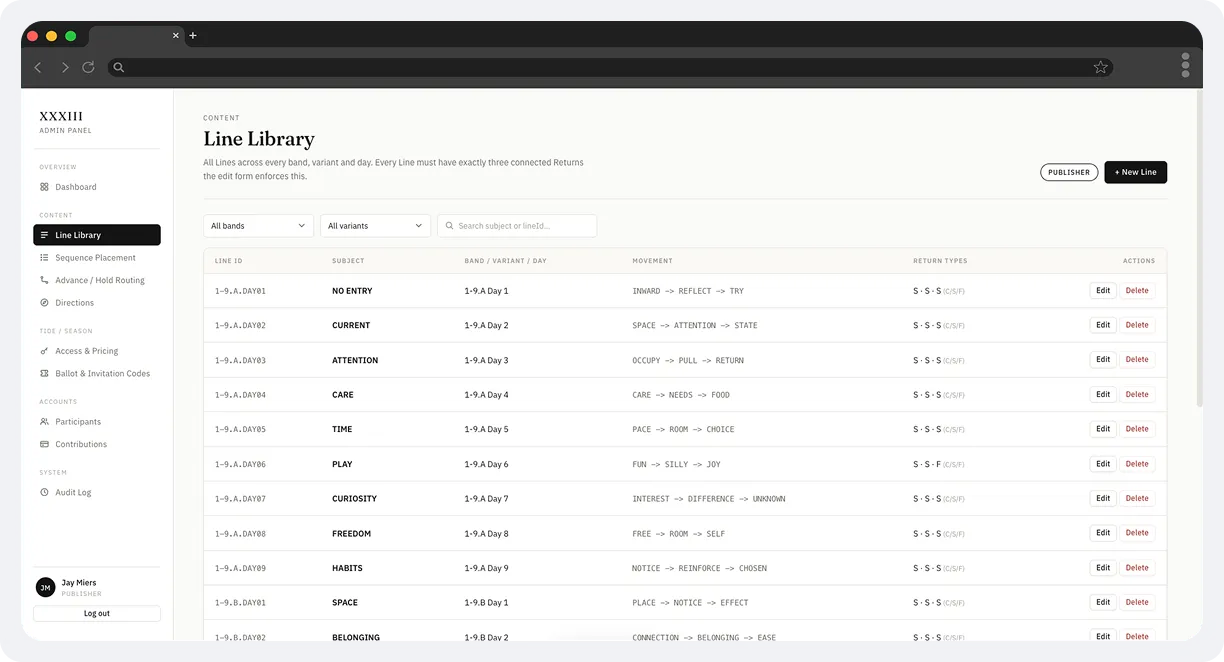Click the browser back arrow
This screenshot has height=662, width=1224.
(x=38, y=67)
